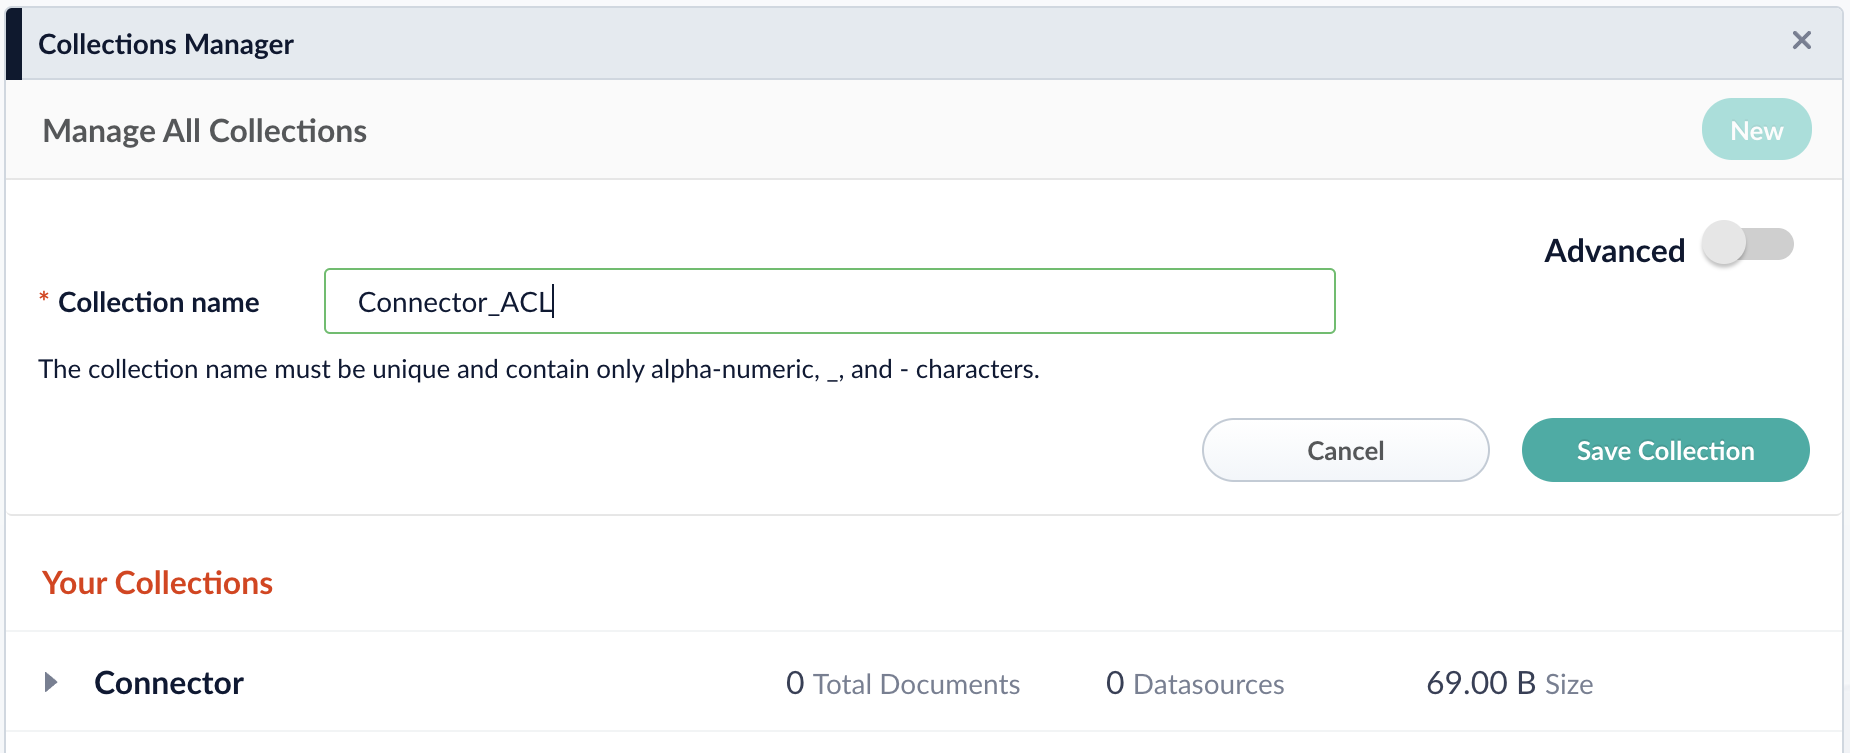This screenshot has height=753, width=1850.
Task: Cancel creating the collection
Action: (x=1345, y=450)
